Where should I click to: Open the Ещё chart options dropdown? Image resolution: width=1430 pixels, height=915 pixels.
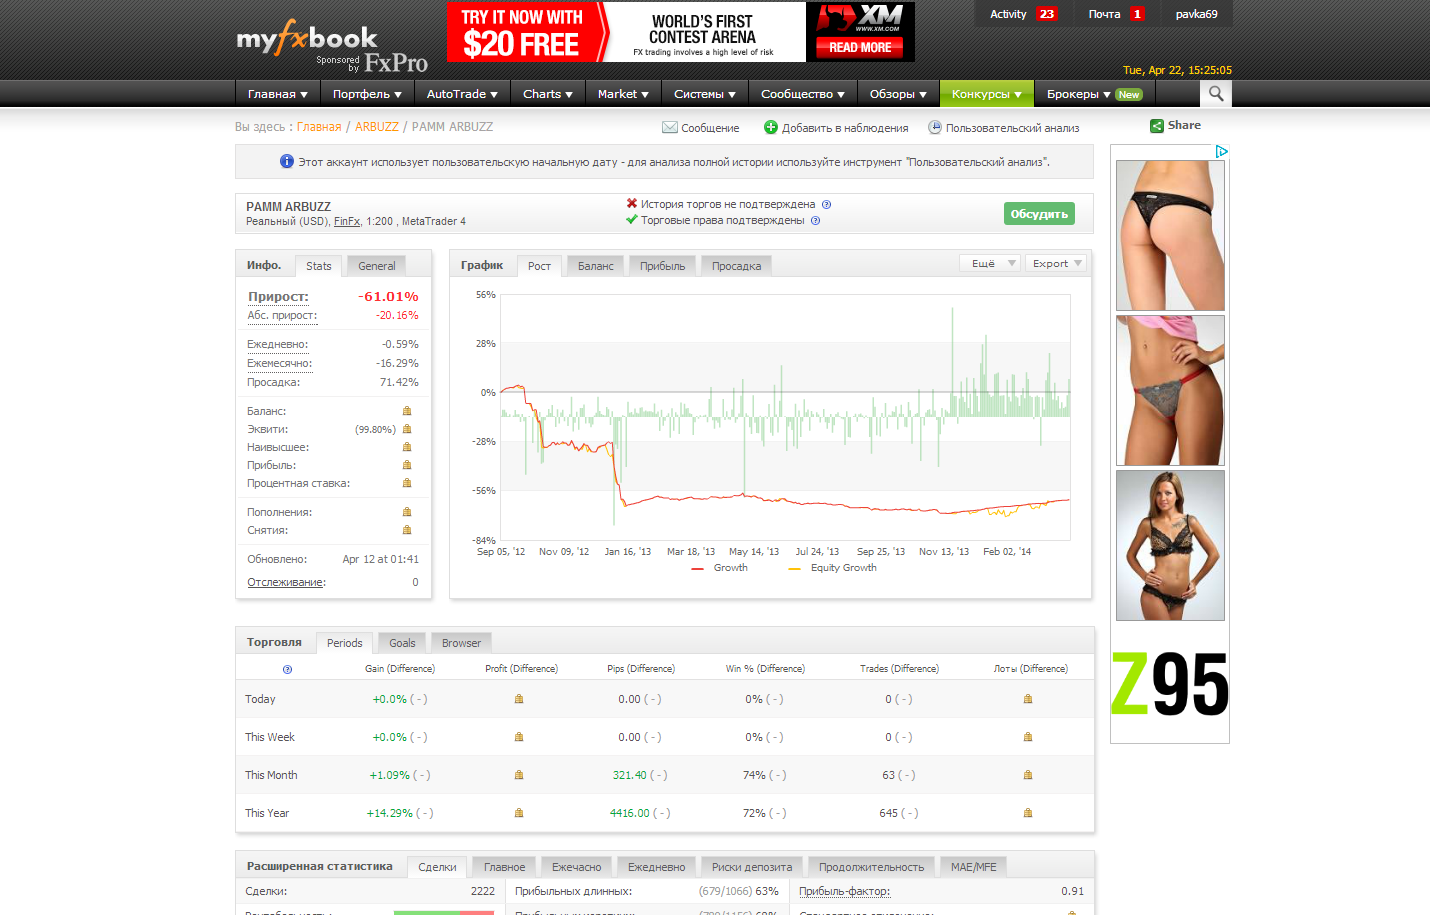click(989, 263)
